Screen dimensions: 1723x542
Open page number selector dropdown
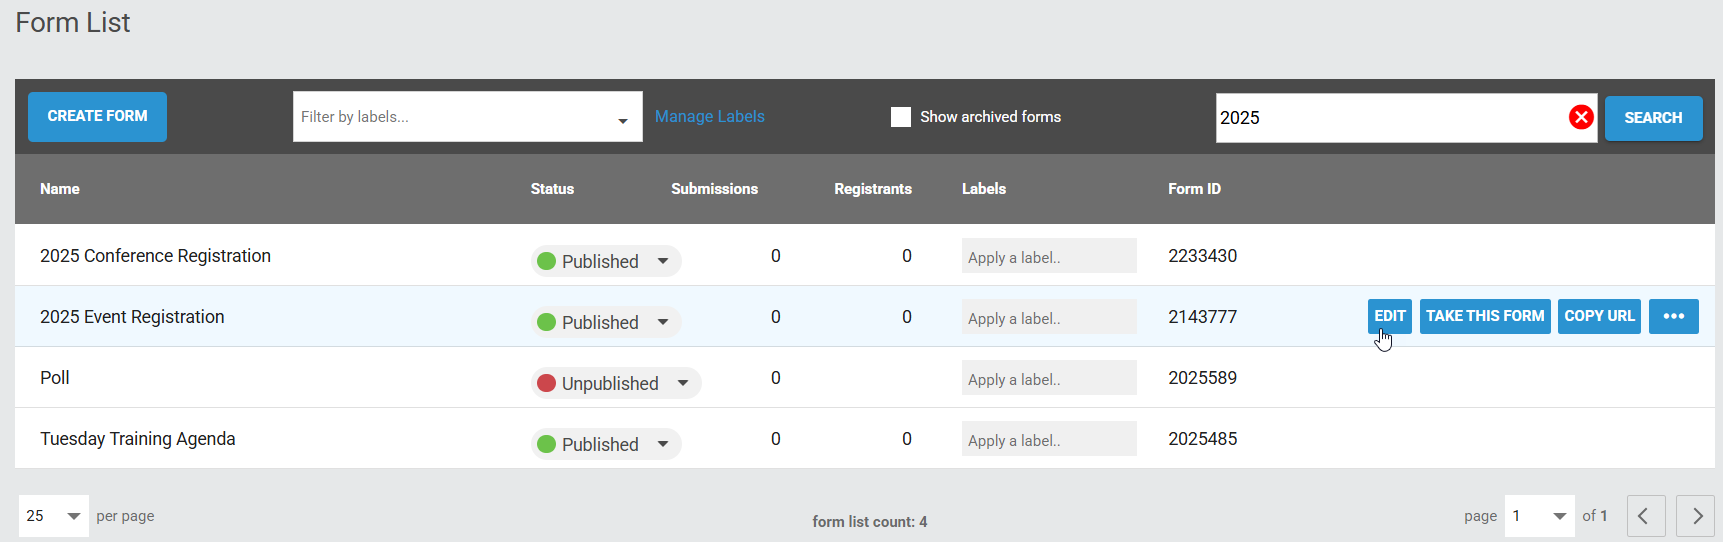[x=1540, y=516]
